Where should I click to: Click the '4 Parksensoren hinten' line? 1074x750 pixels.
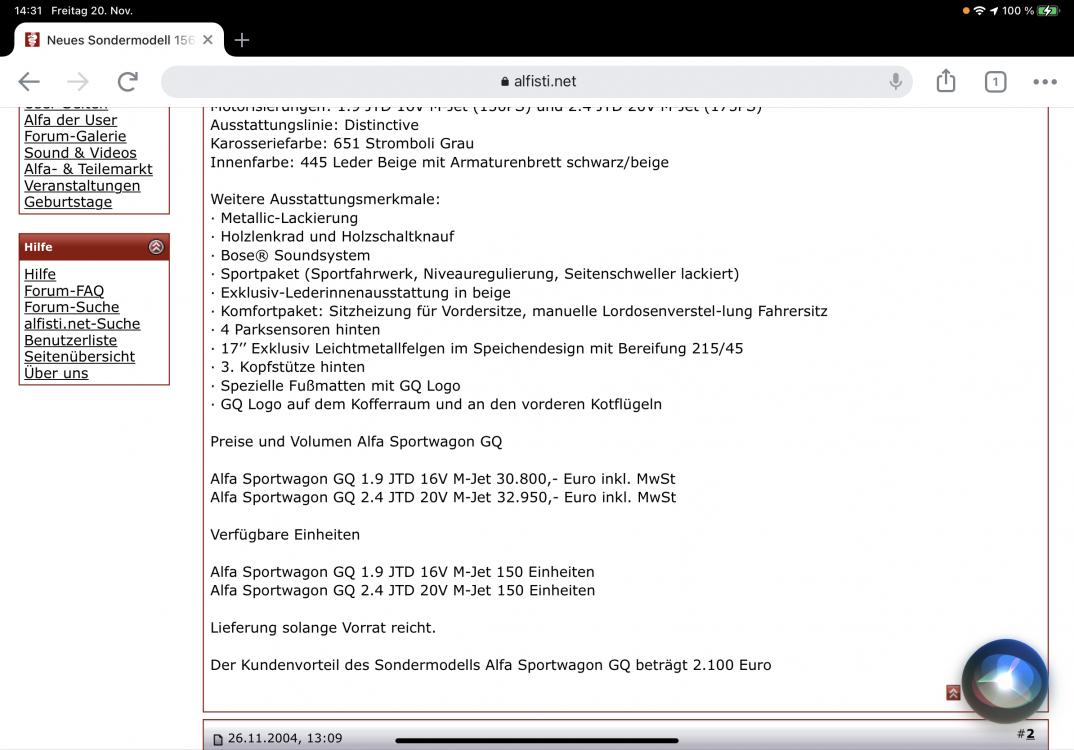[x=300, y=329]
